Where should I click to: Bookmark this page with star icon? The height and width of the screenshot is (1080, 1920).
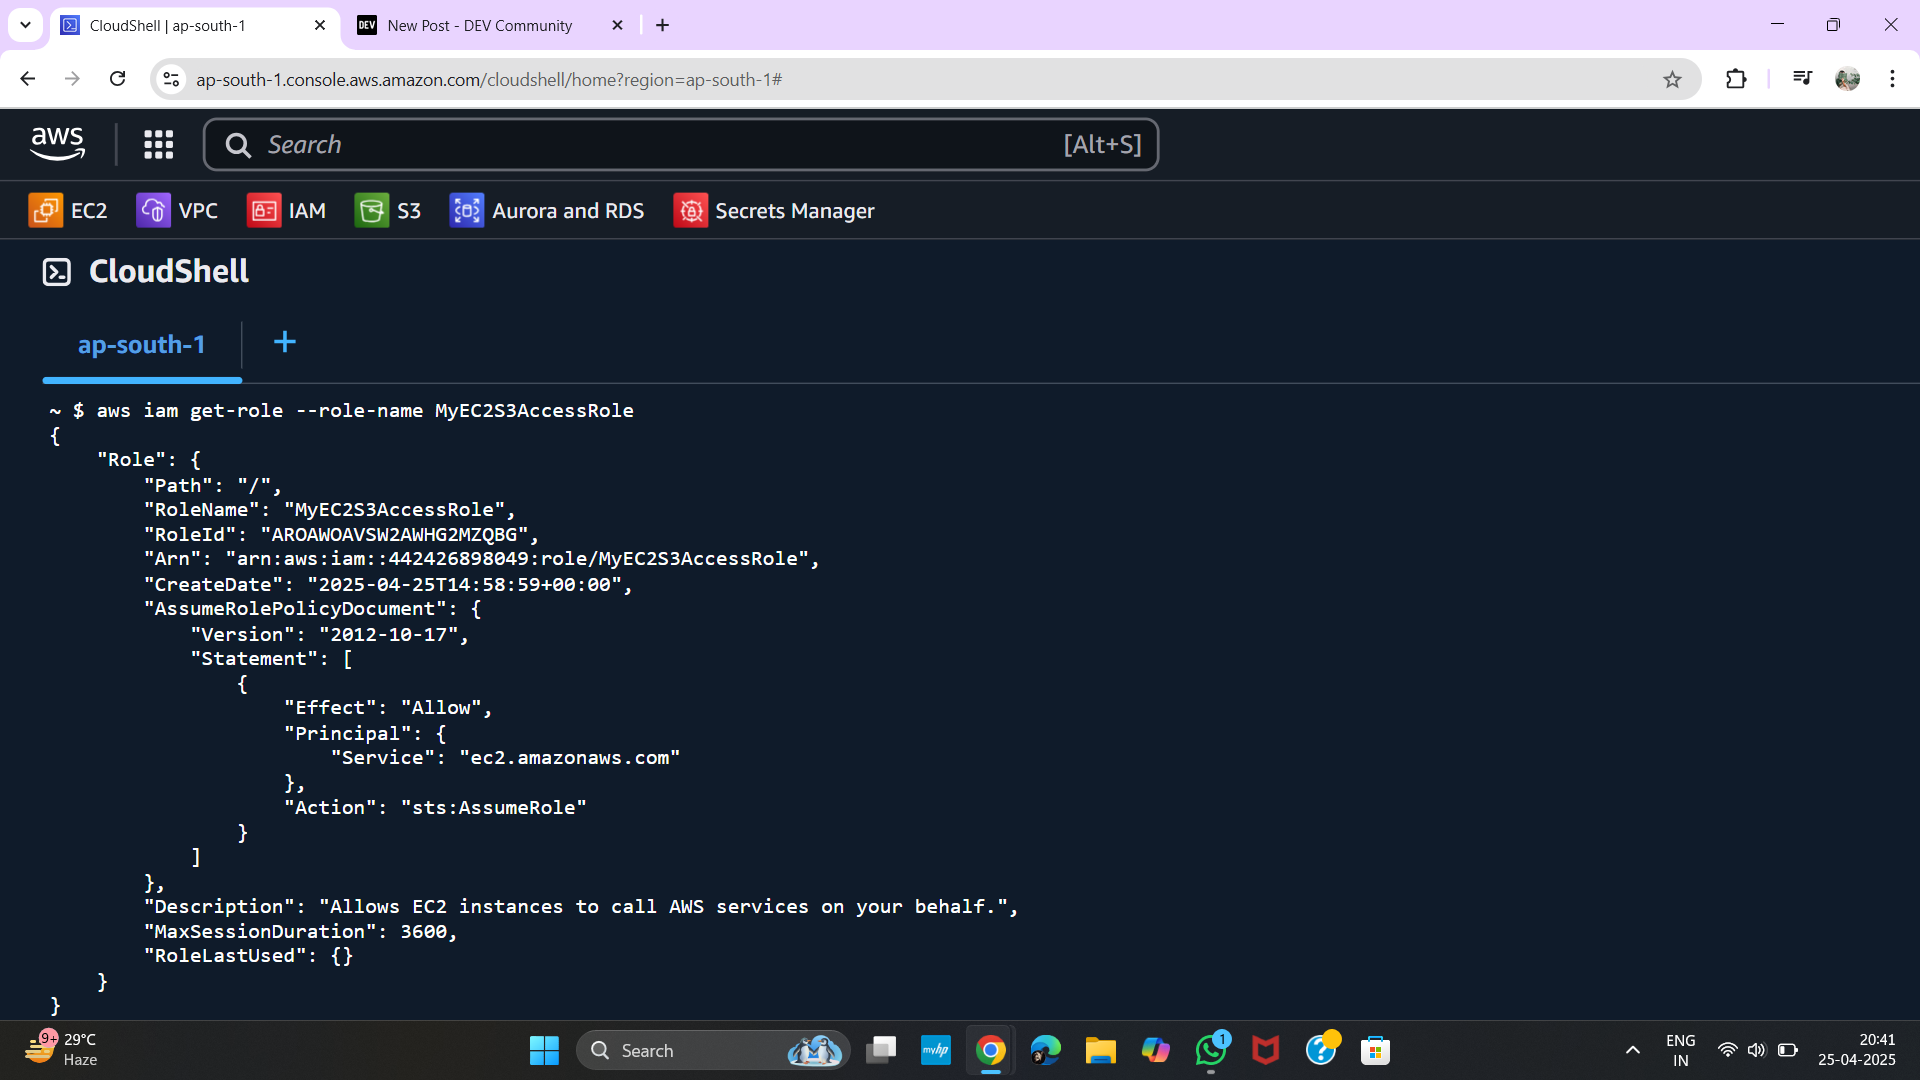1672,79
